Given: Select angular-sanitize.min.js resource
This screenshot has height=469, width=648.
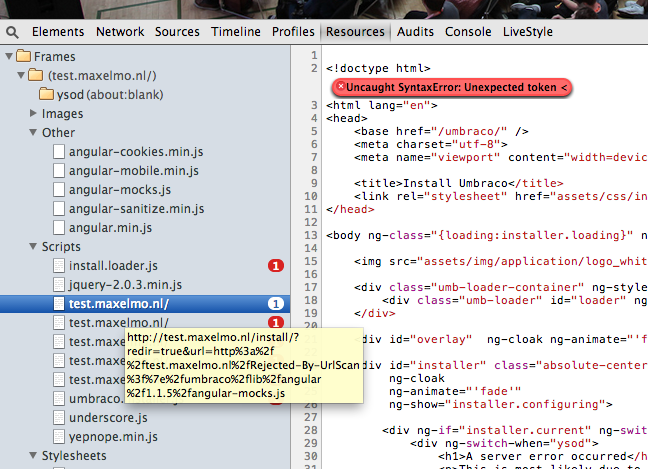Looking at the screenshot, I should click(x=136, y=209).
